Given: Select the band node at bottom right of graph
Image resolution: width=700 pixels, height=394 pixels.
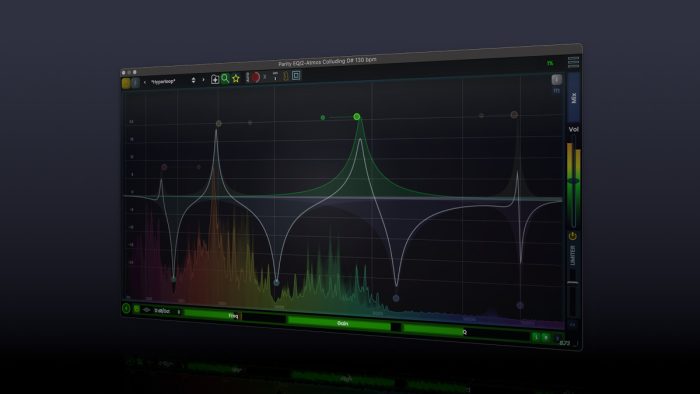Looking at the screenshot, I should [520, 306].
